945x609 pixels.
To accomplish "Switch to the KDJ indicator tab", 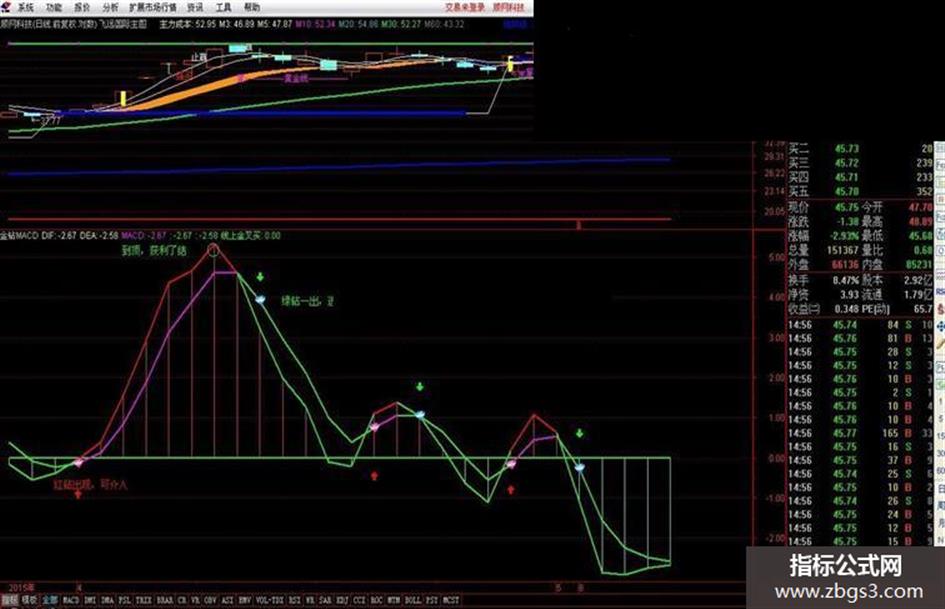I will (342, 600).
